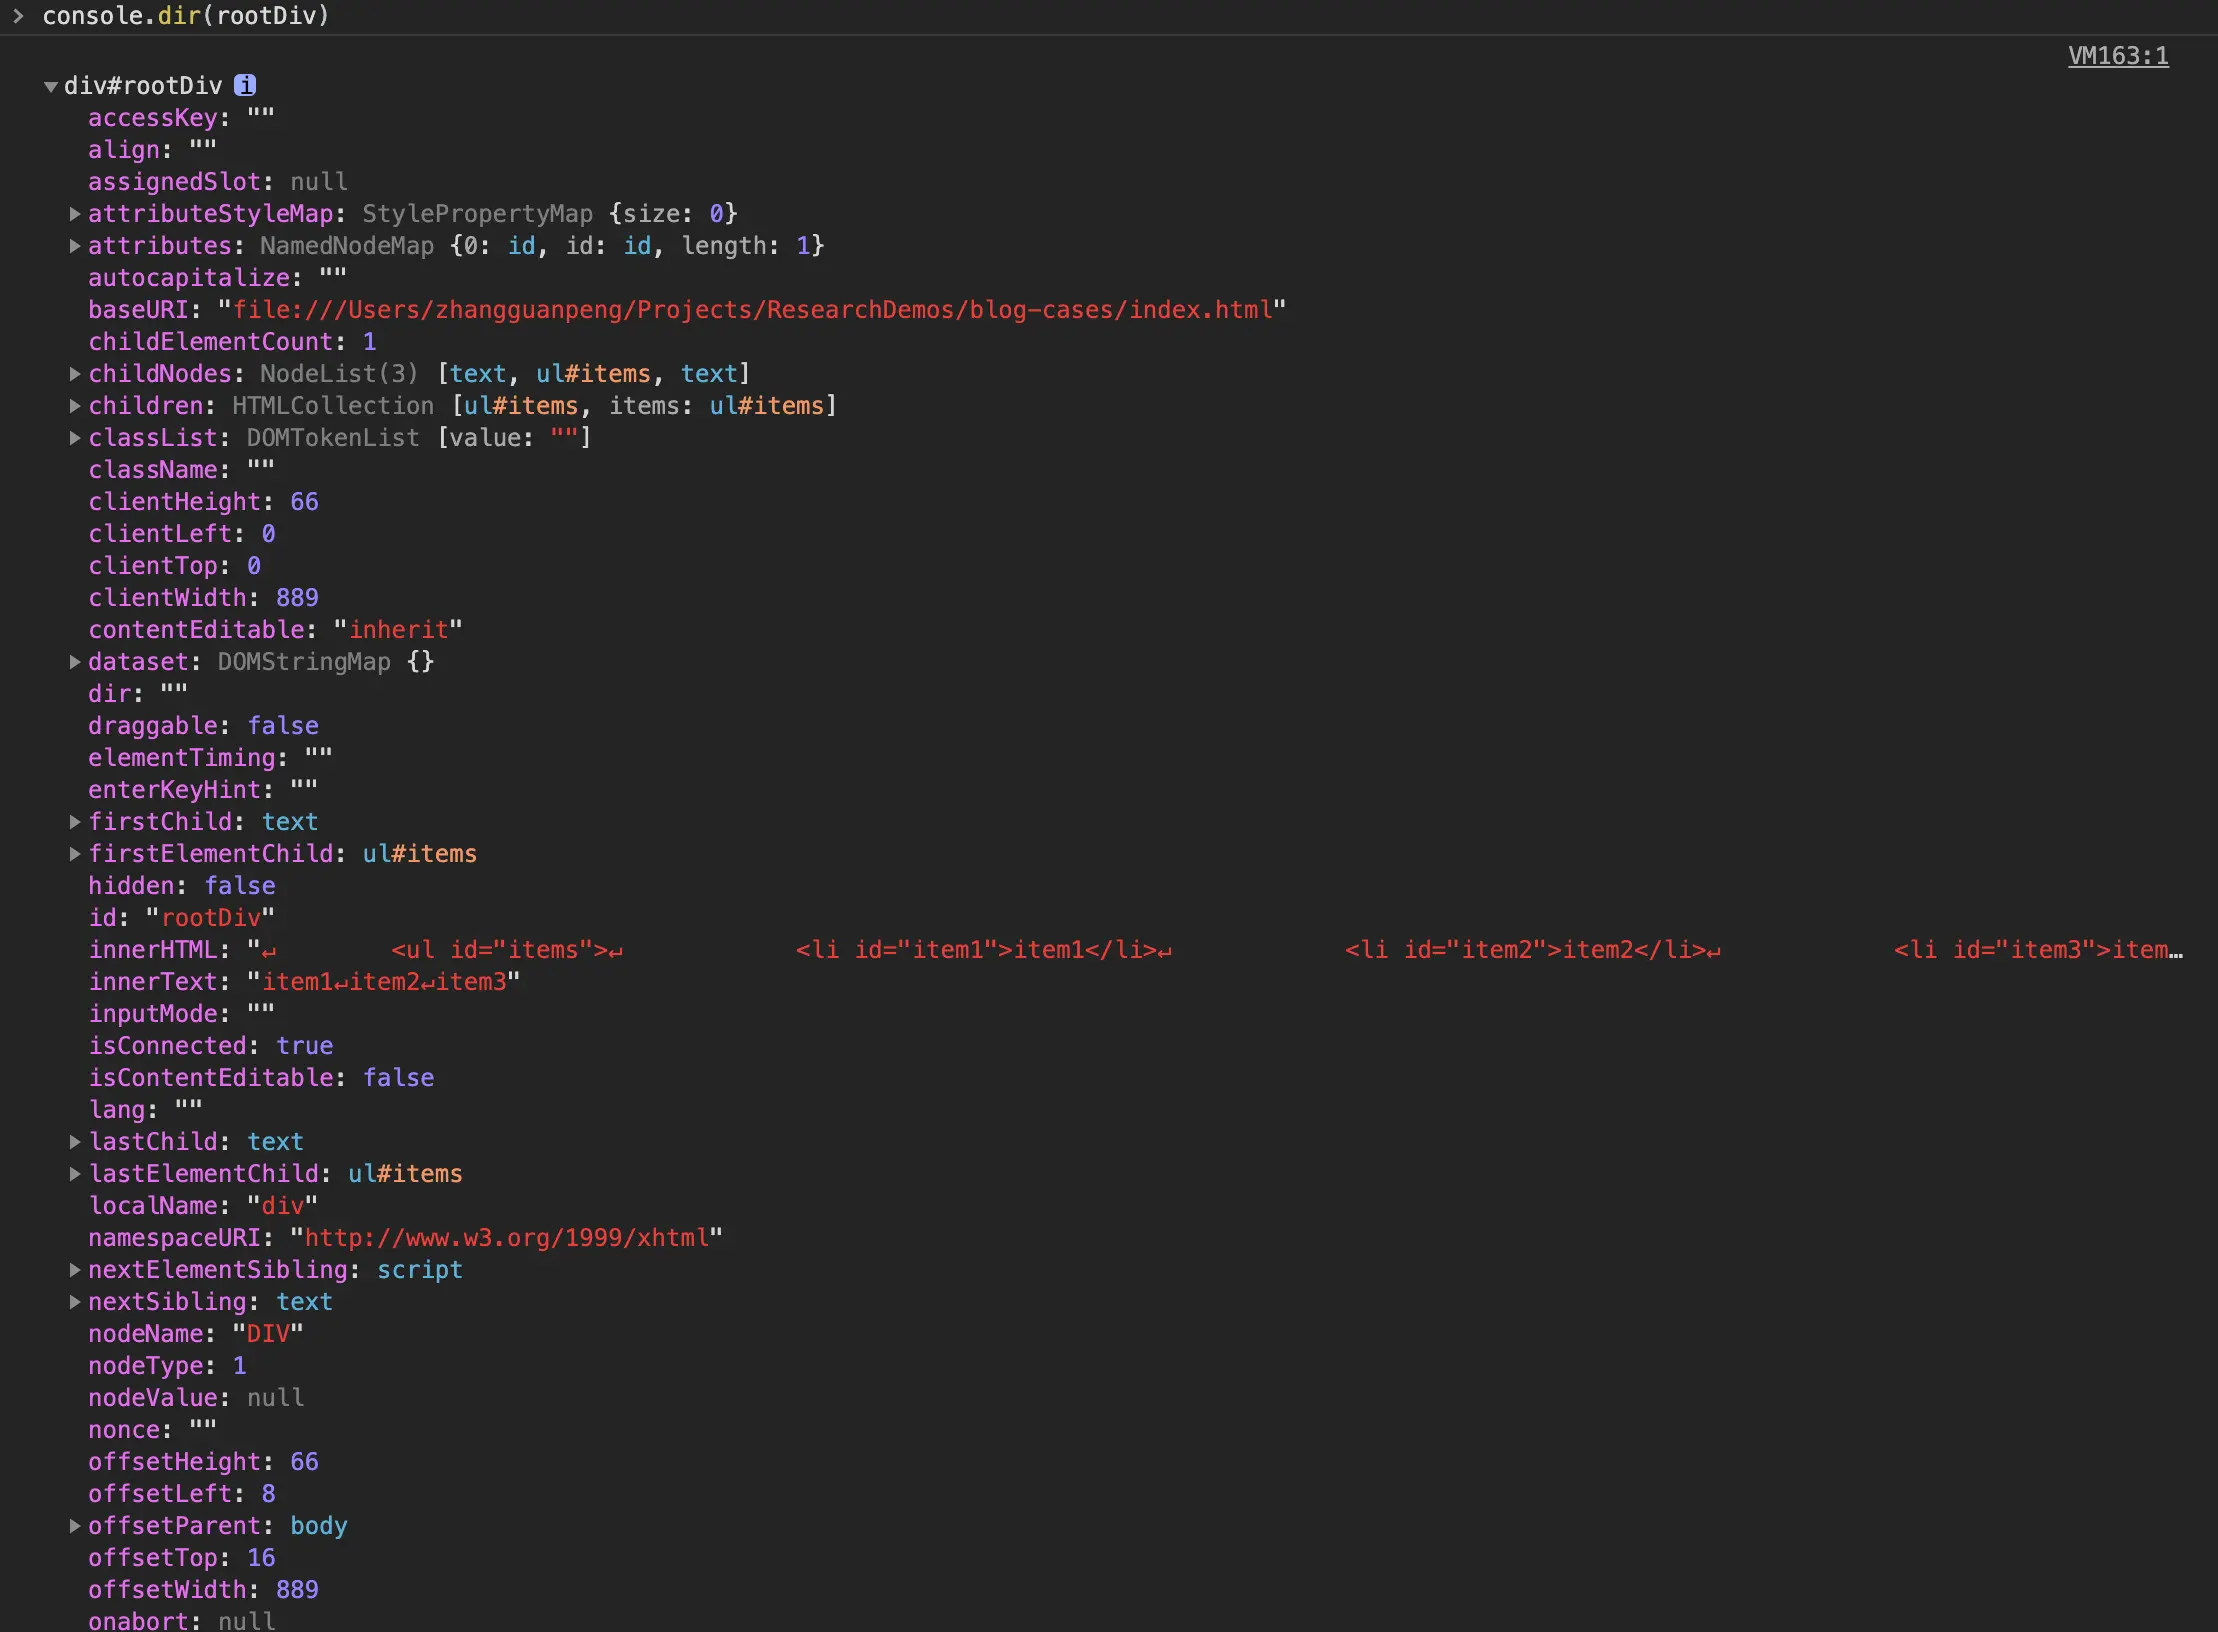
Task: Expand the attributeStyleMap property
Action: click(74, 213)
